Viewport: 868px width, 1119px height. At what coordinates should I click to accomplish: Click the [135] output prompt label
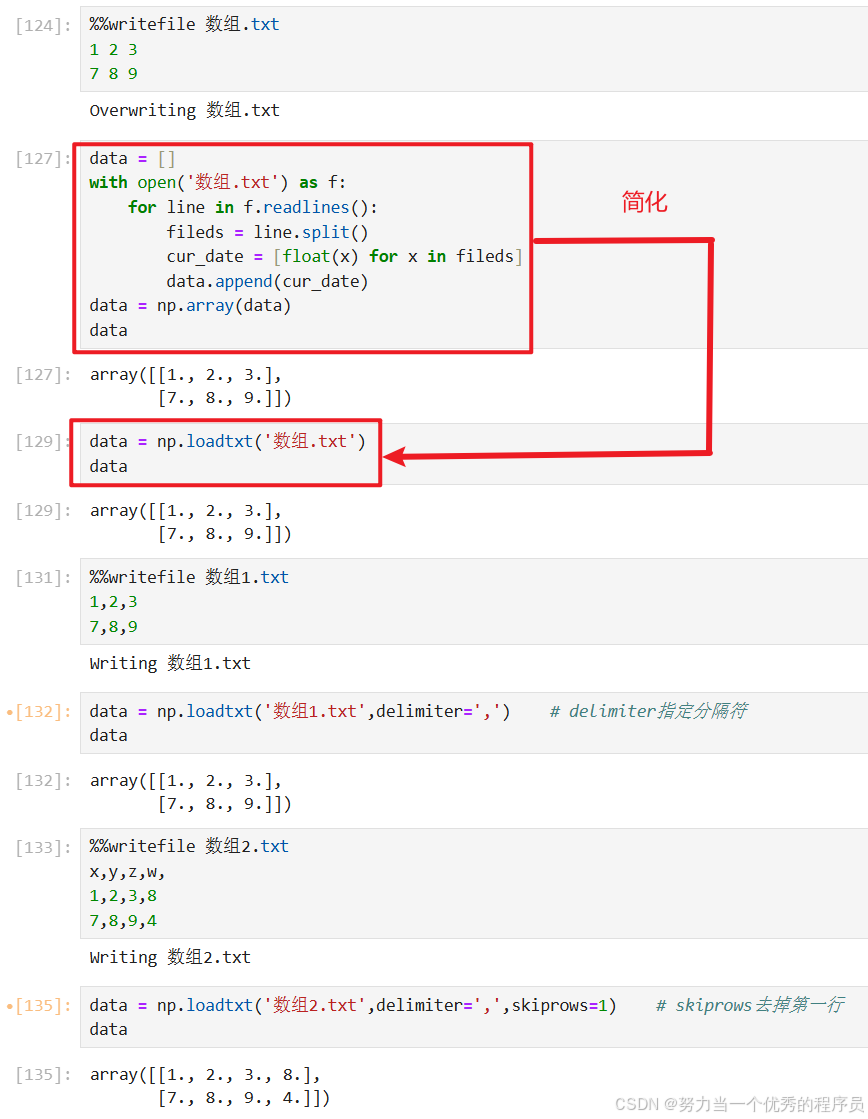click(43, 1075)
